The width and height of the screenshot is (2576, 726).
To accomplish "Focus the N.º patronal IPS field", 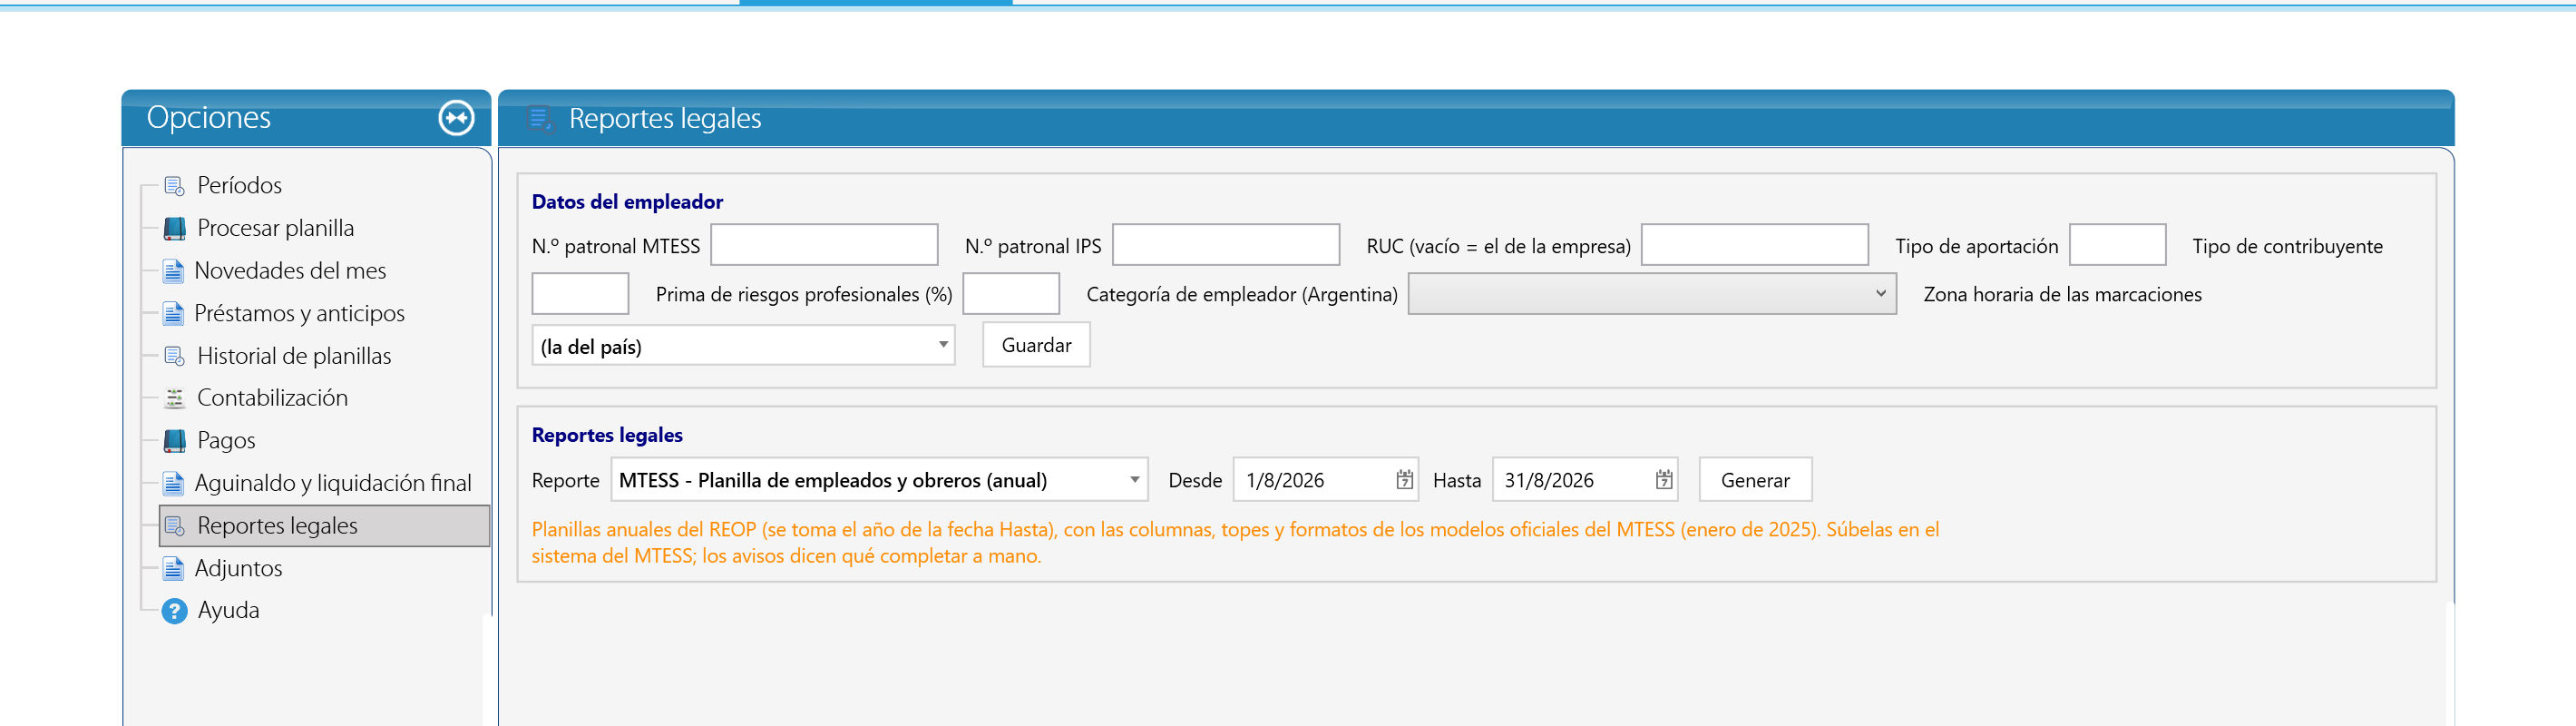I will click(1226, 245).
